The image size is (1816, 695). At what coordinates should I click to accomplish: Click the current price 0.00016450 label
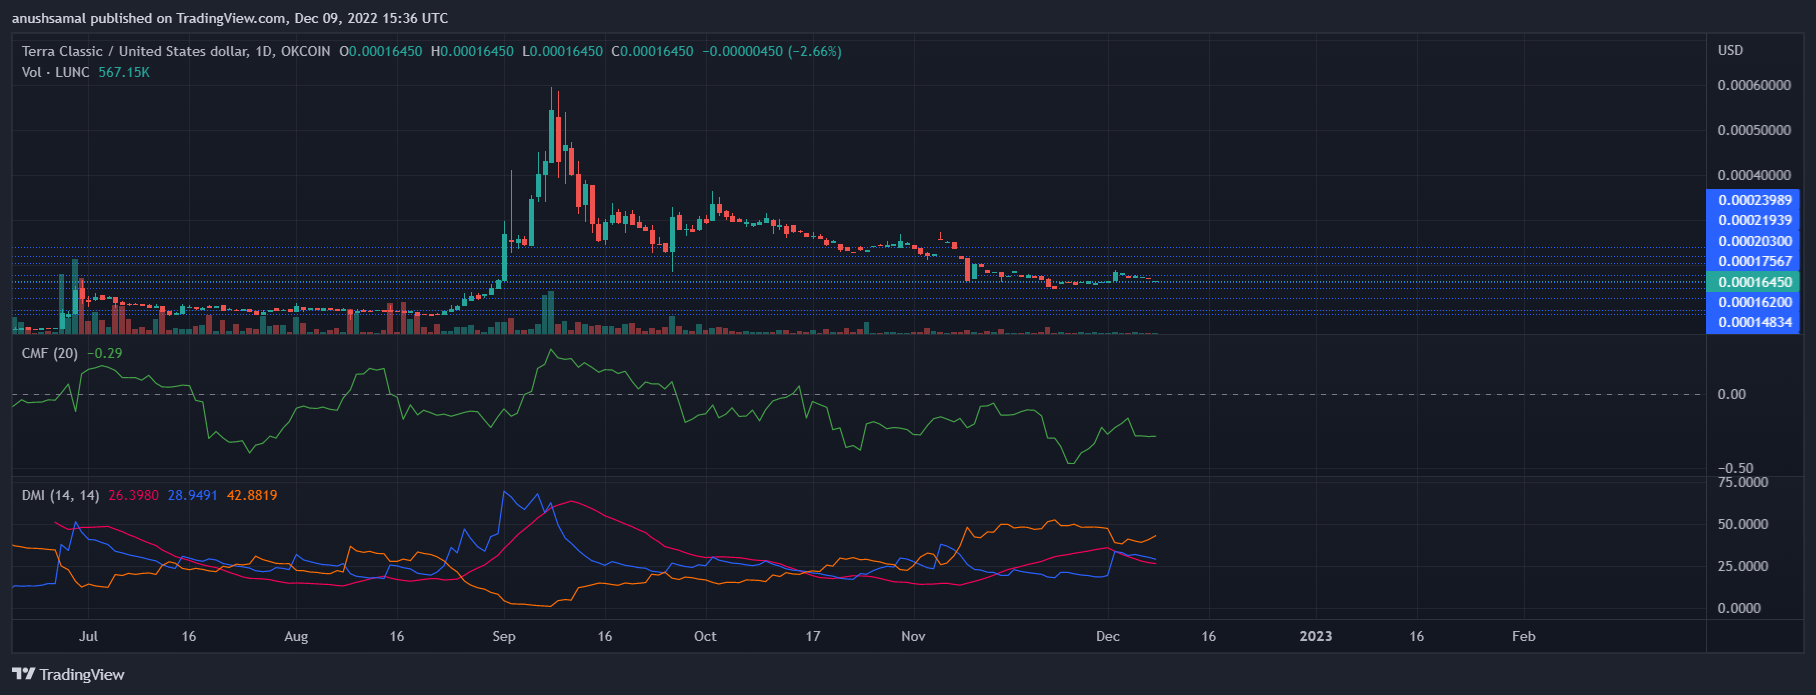(1754, 282)
